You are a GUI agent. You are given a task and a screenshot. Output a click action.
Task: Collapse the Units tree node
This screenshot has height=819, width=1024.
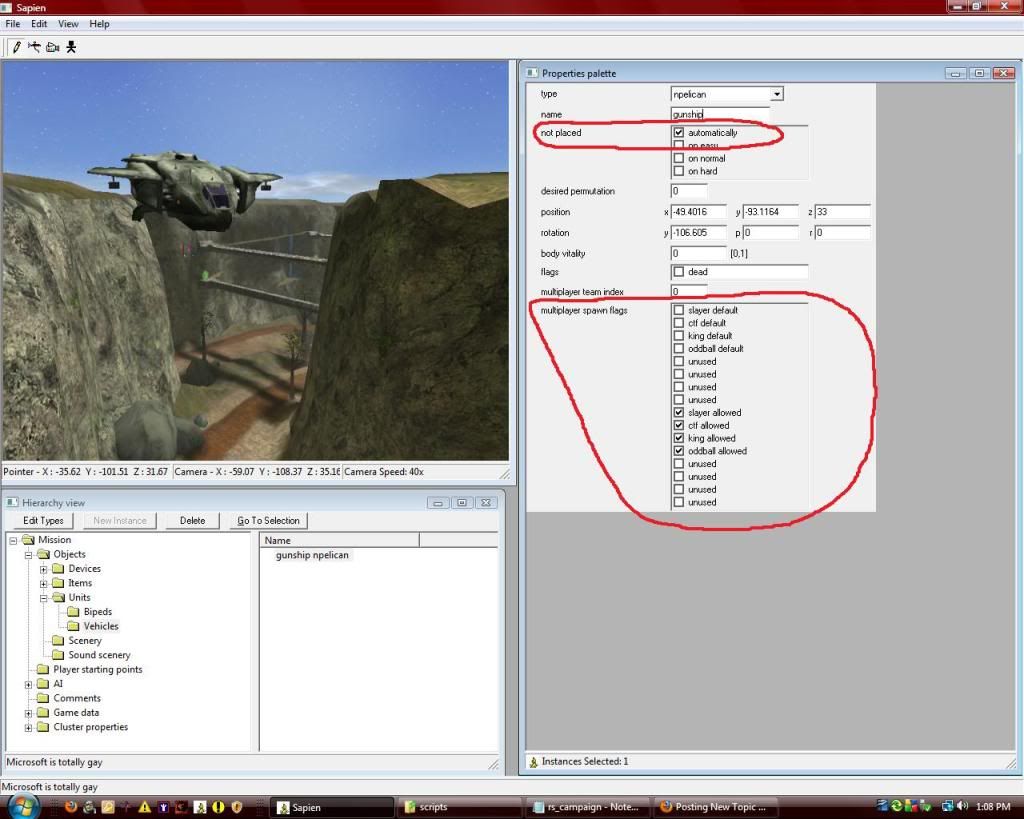point(43,598)
